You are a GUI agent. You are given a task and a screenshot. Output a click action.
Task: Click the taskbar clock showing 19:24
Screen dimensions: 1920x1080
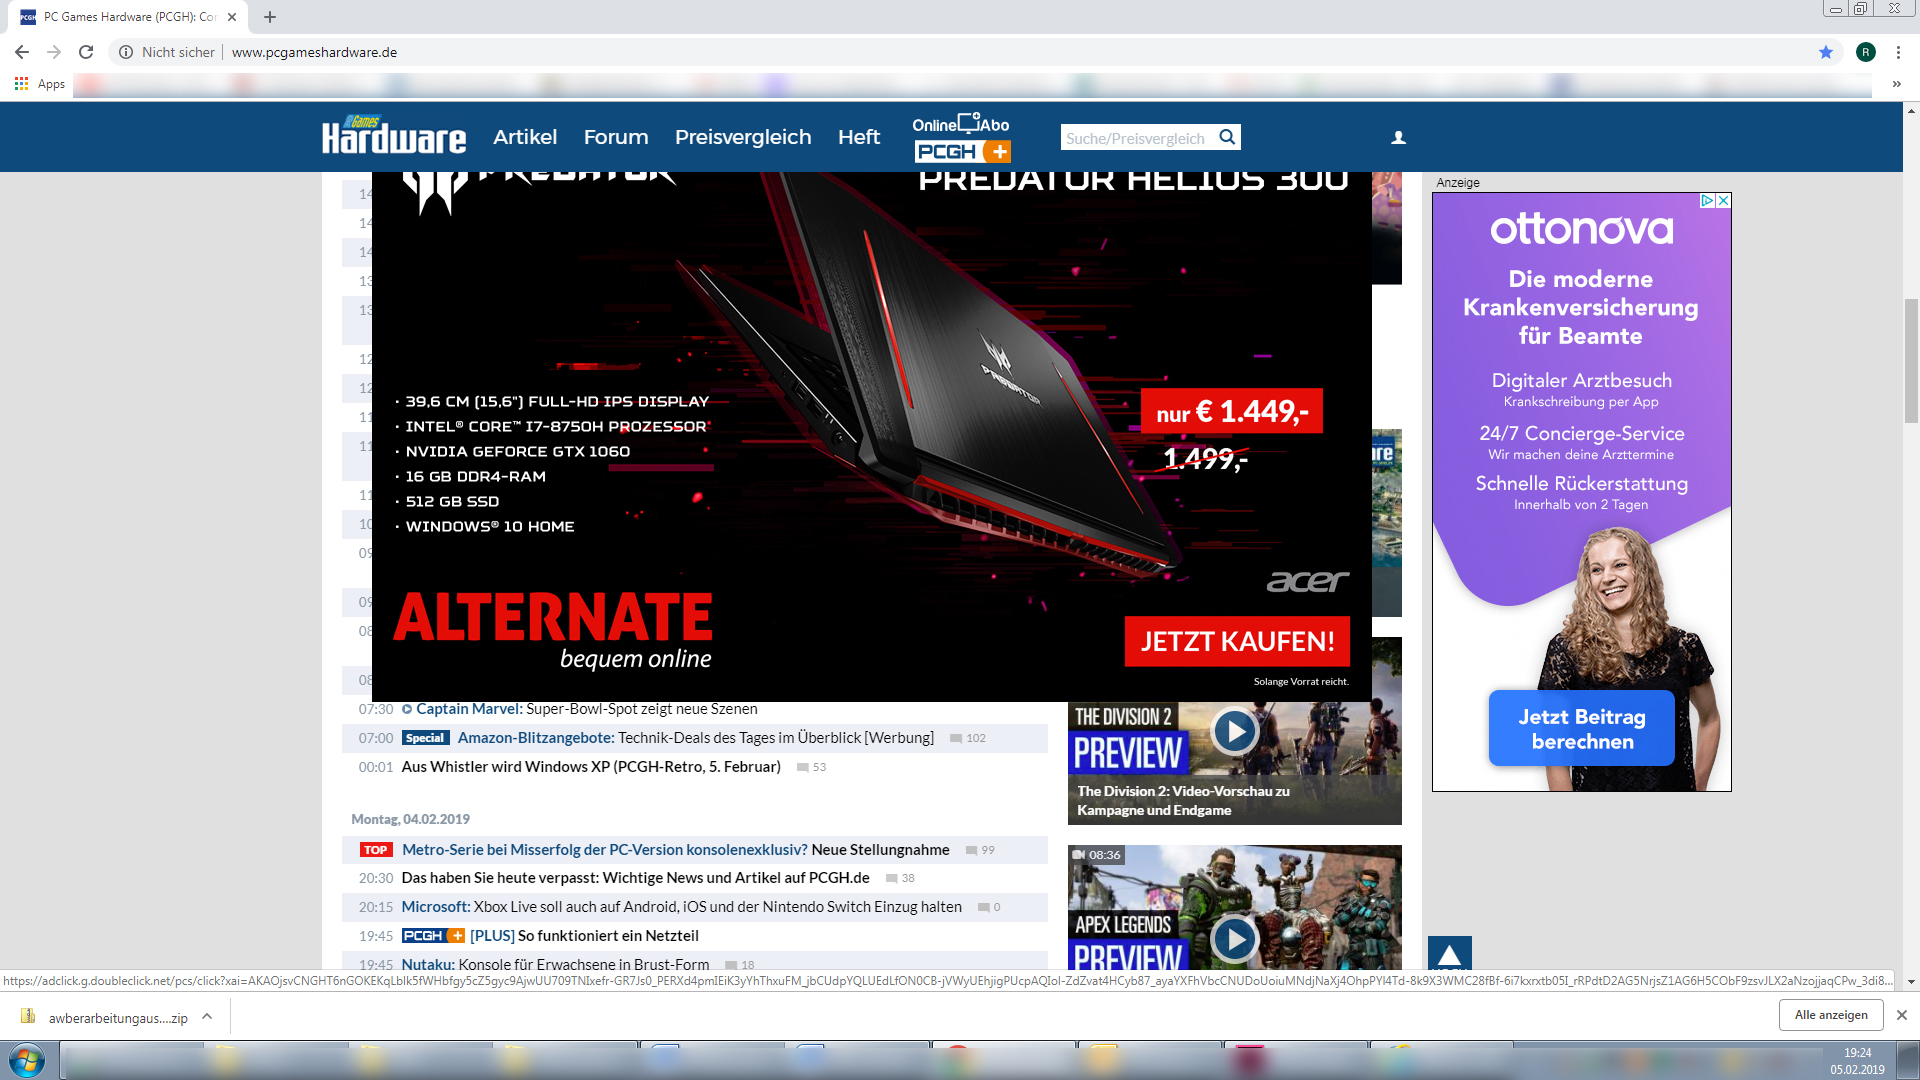pos(1857,1053)
